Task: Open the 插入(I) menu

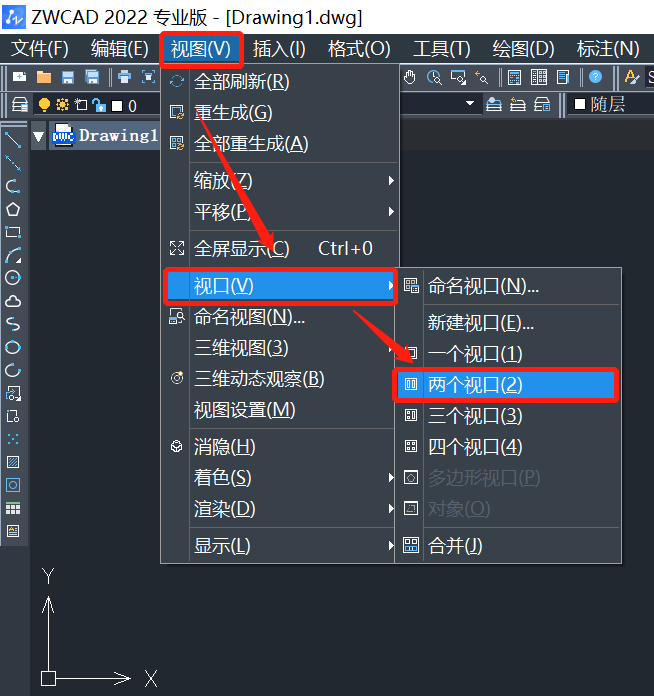Action: [279, 48]
